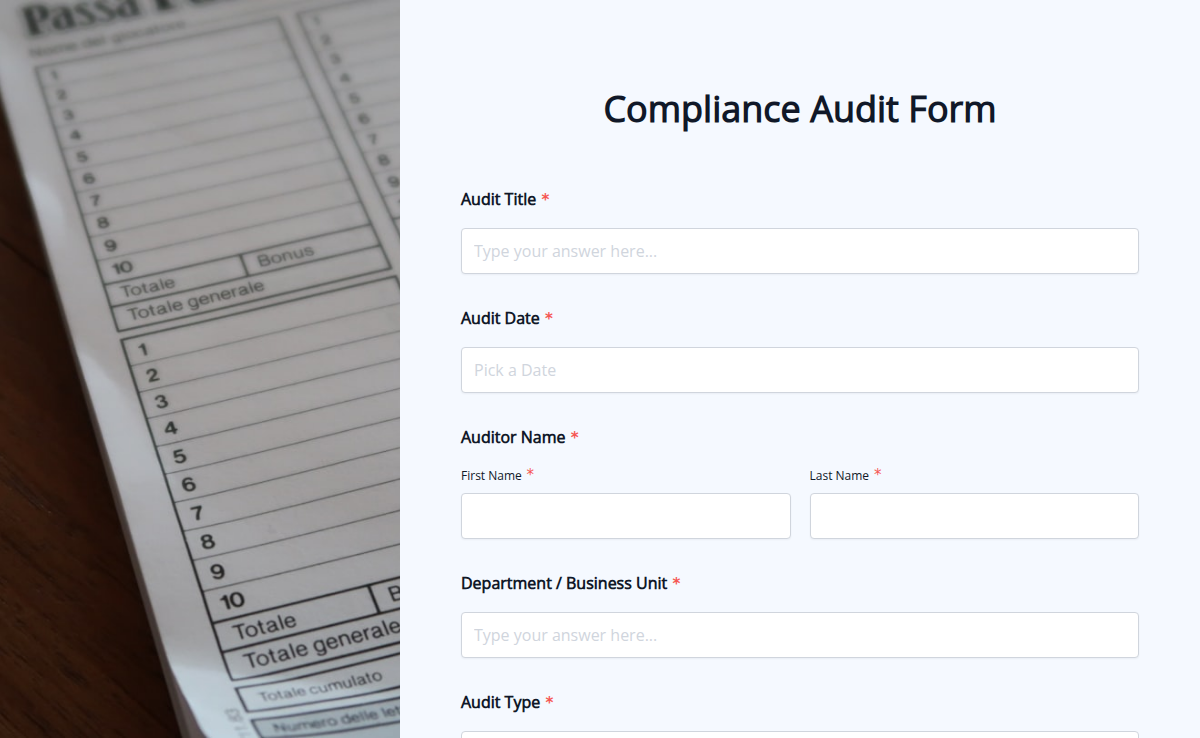Click the Audit Title text field

tap(799, 251)
